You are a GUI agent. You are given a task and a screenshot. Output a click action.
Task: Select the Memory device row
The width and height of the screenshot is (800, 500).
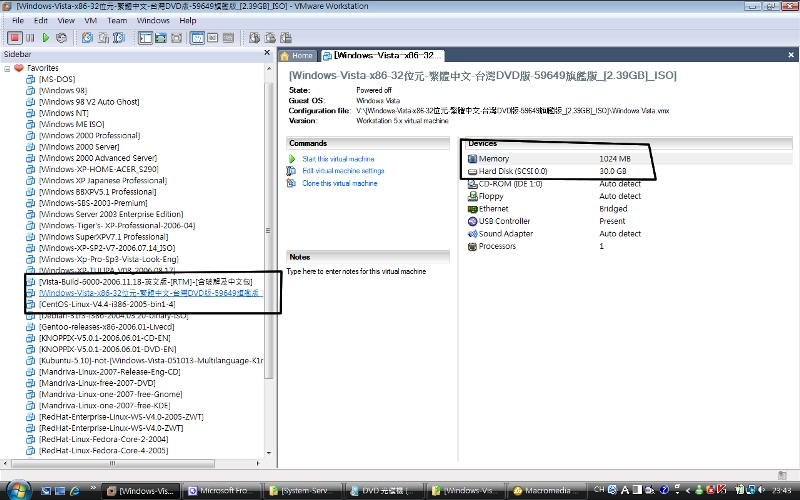[x=630, y=159]
